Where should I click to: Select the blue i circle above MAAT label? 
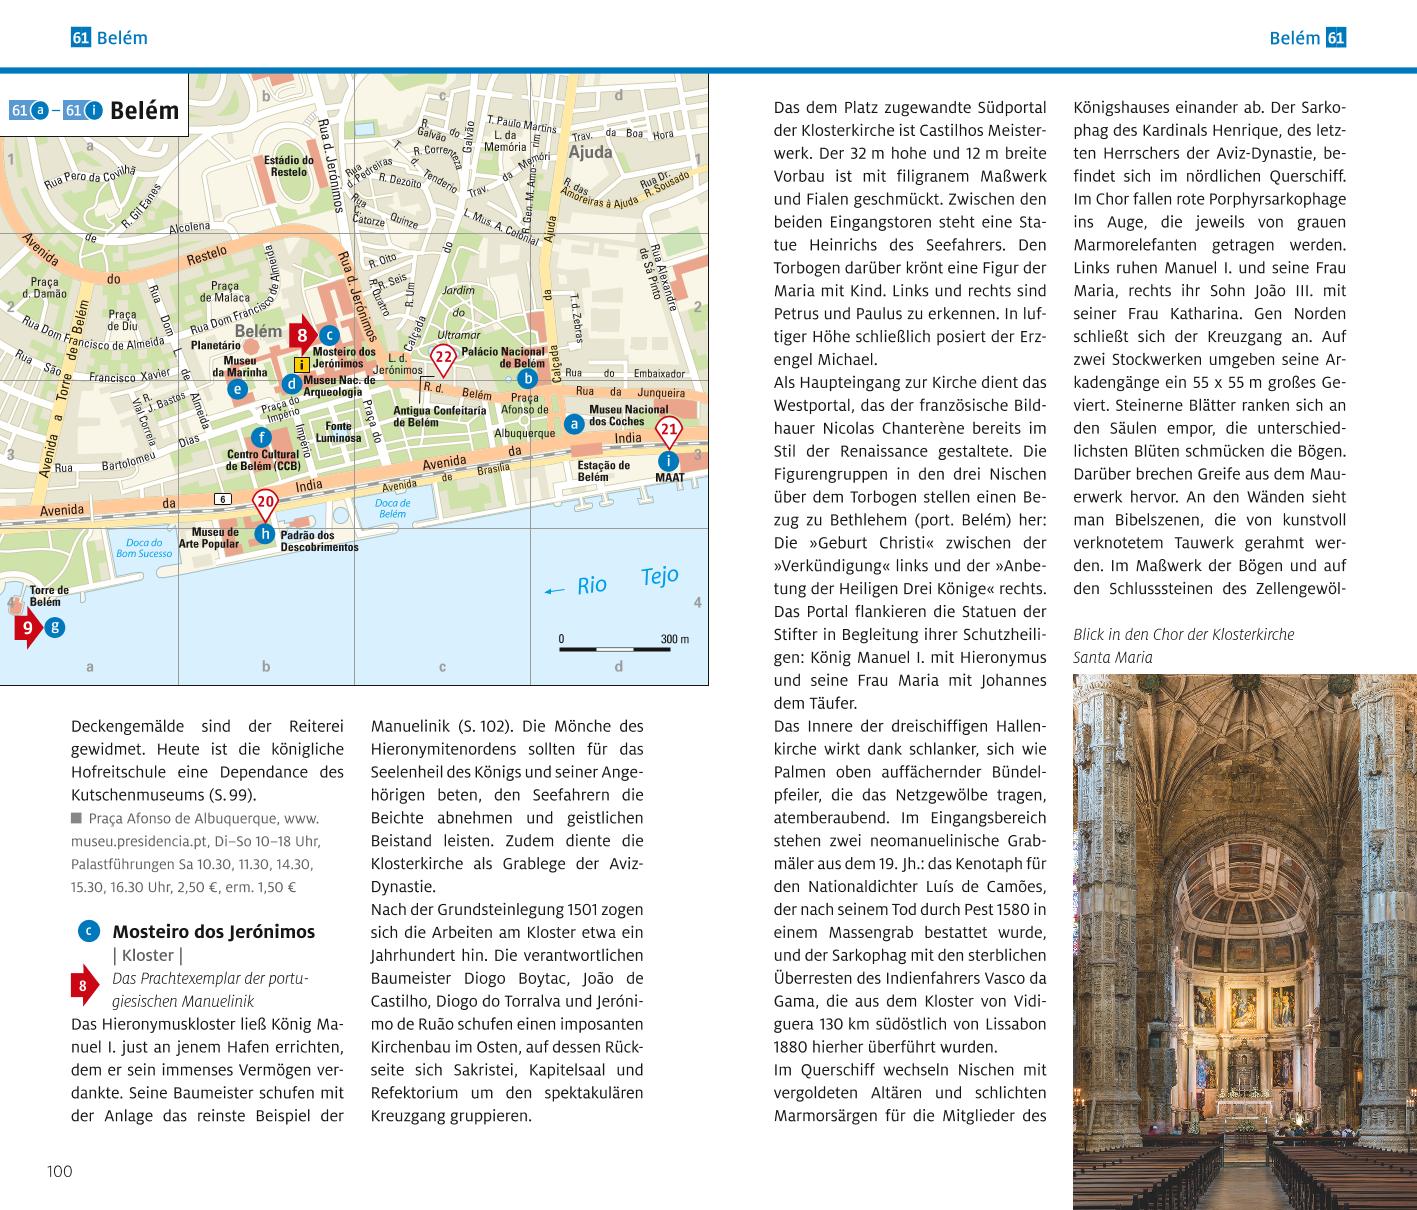tap(669, 461)
